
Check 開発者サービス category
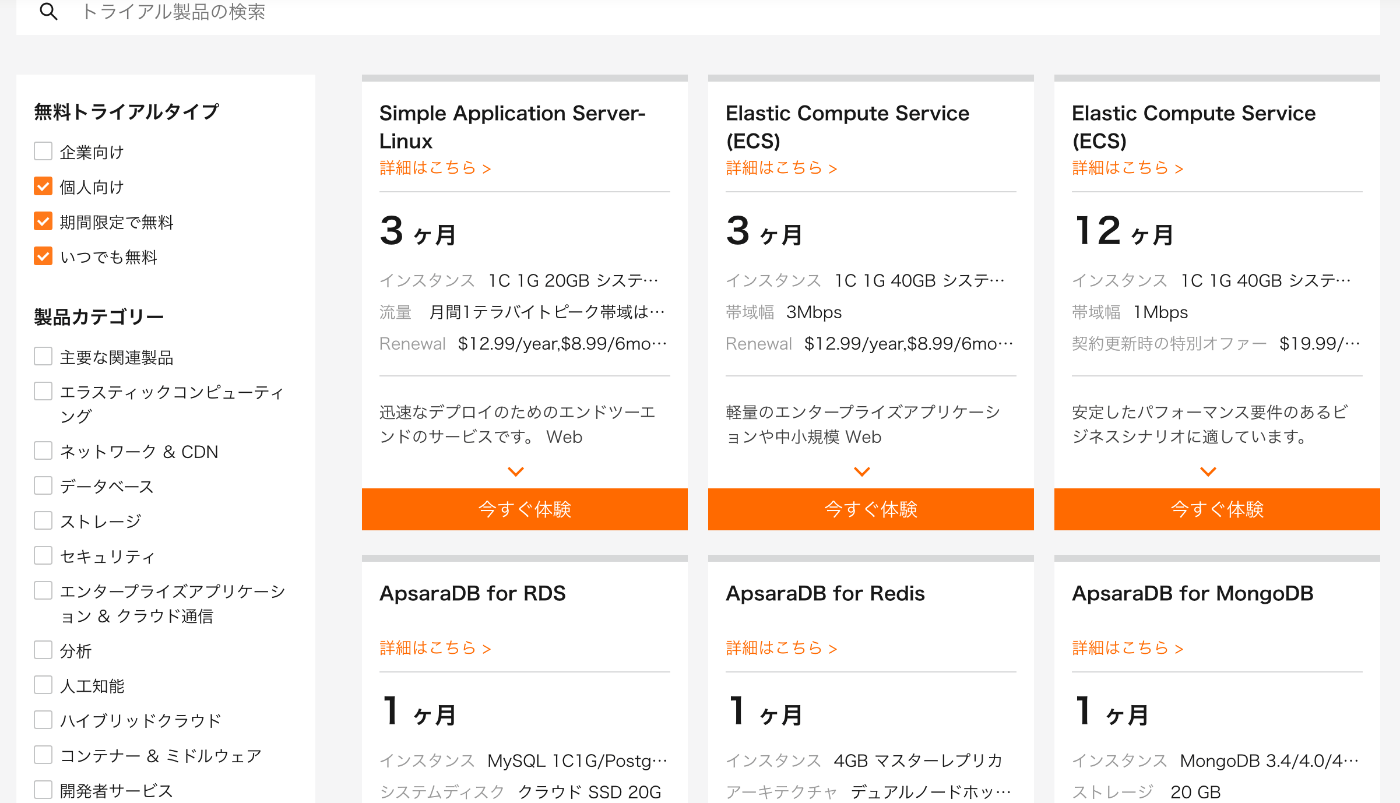pyautogui.click(x=43, y=790)
